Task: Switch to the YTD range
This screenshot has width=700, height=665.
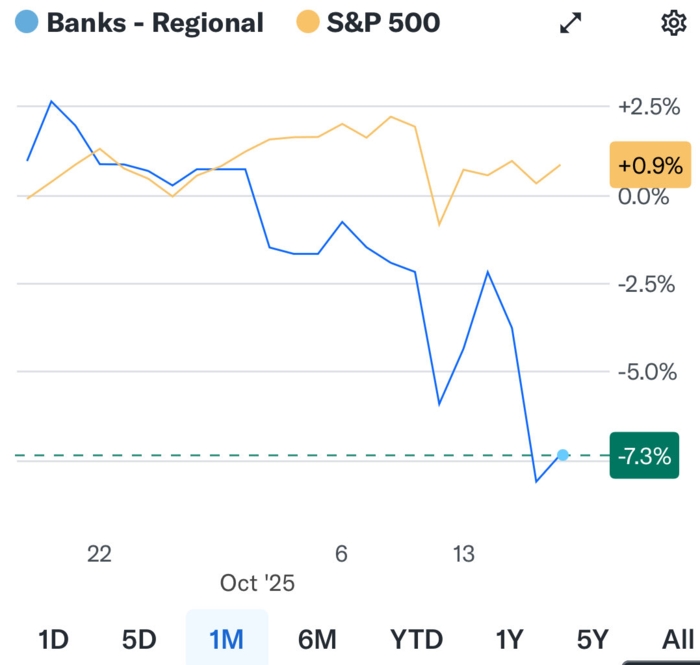Action: point(416,639)
